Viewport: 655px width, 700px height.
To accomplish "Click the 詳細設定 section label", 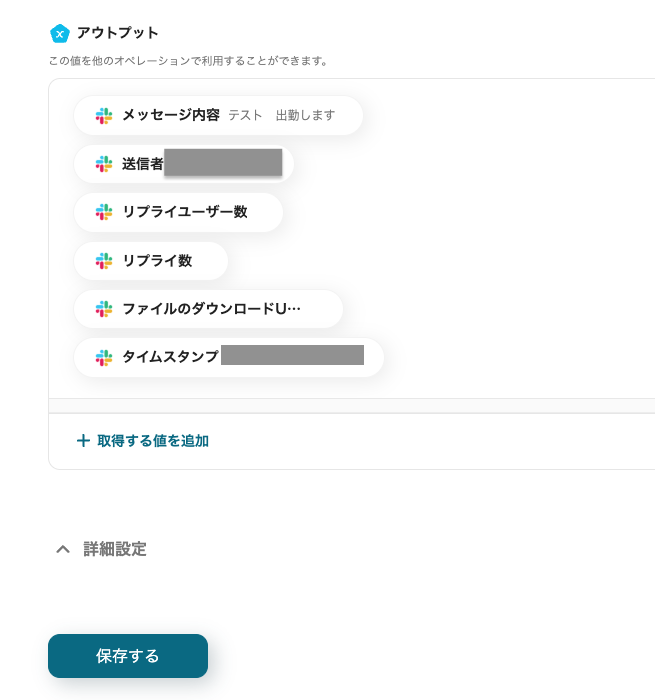I will tap(115, 549).
